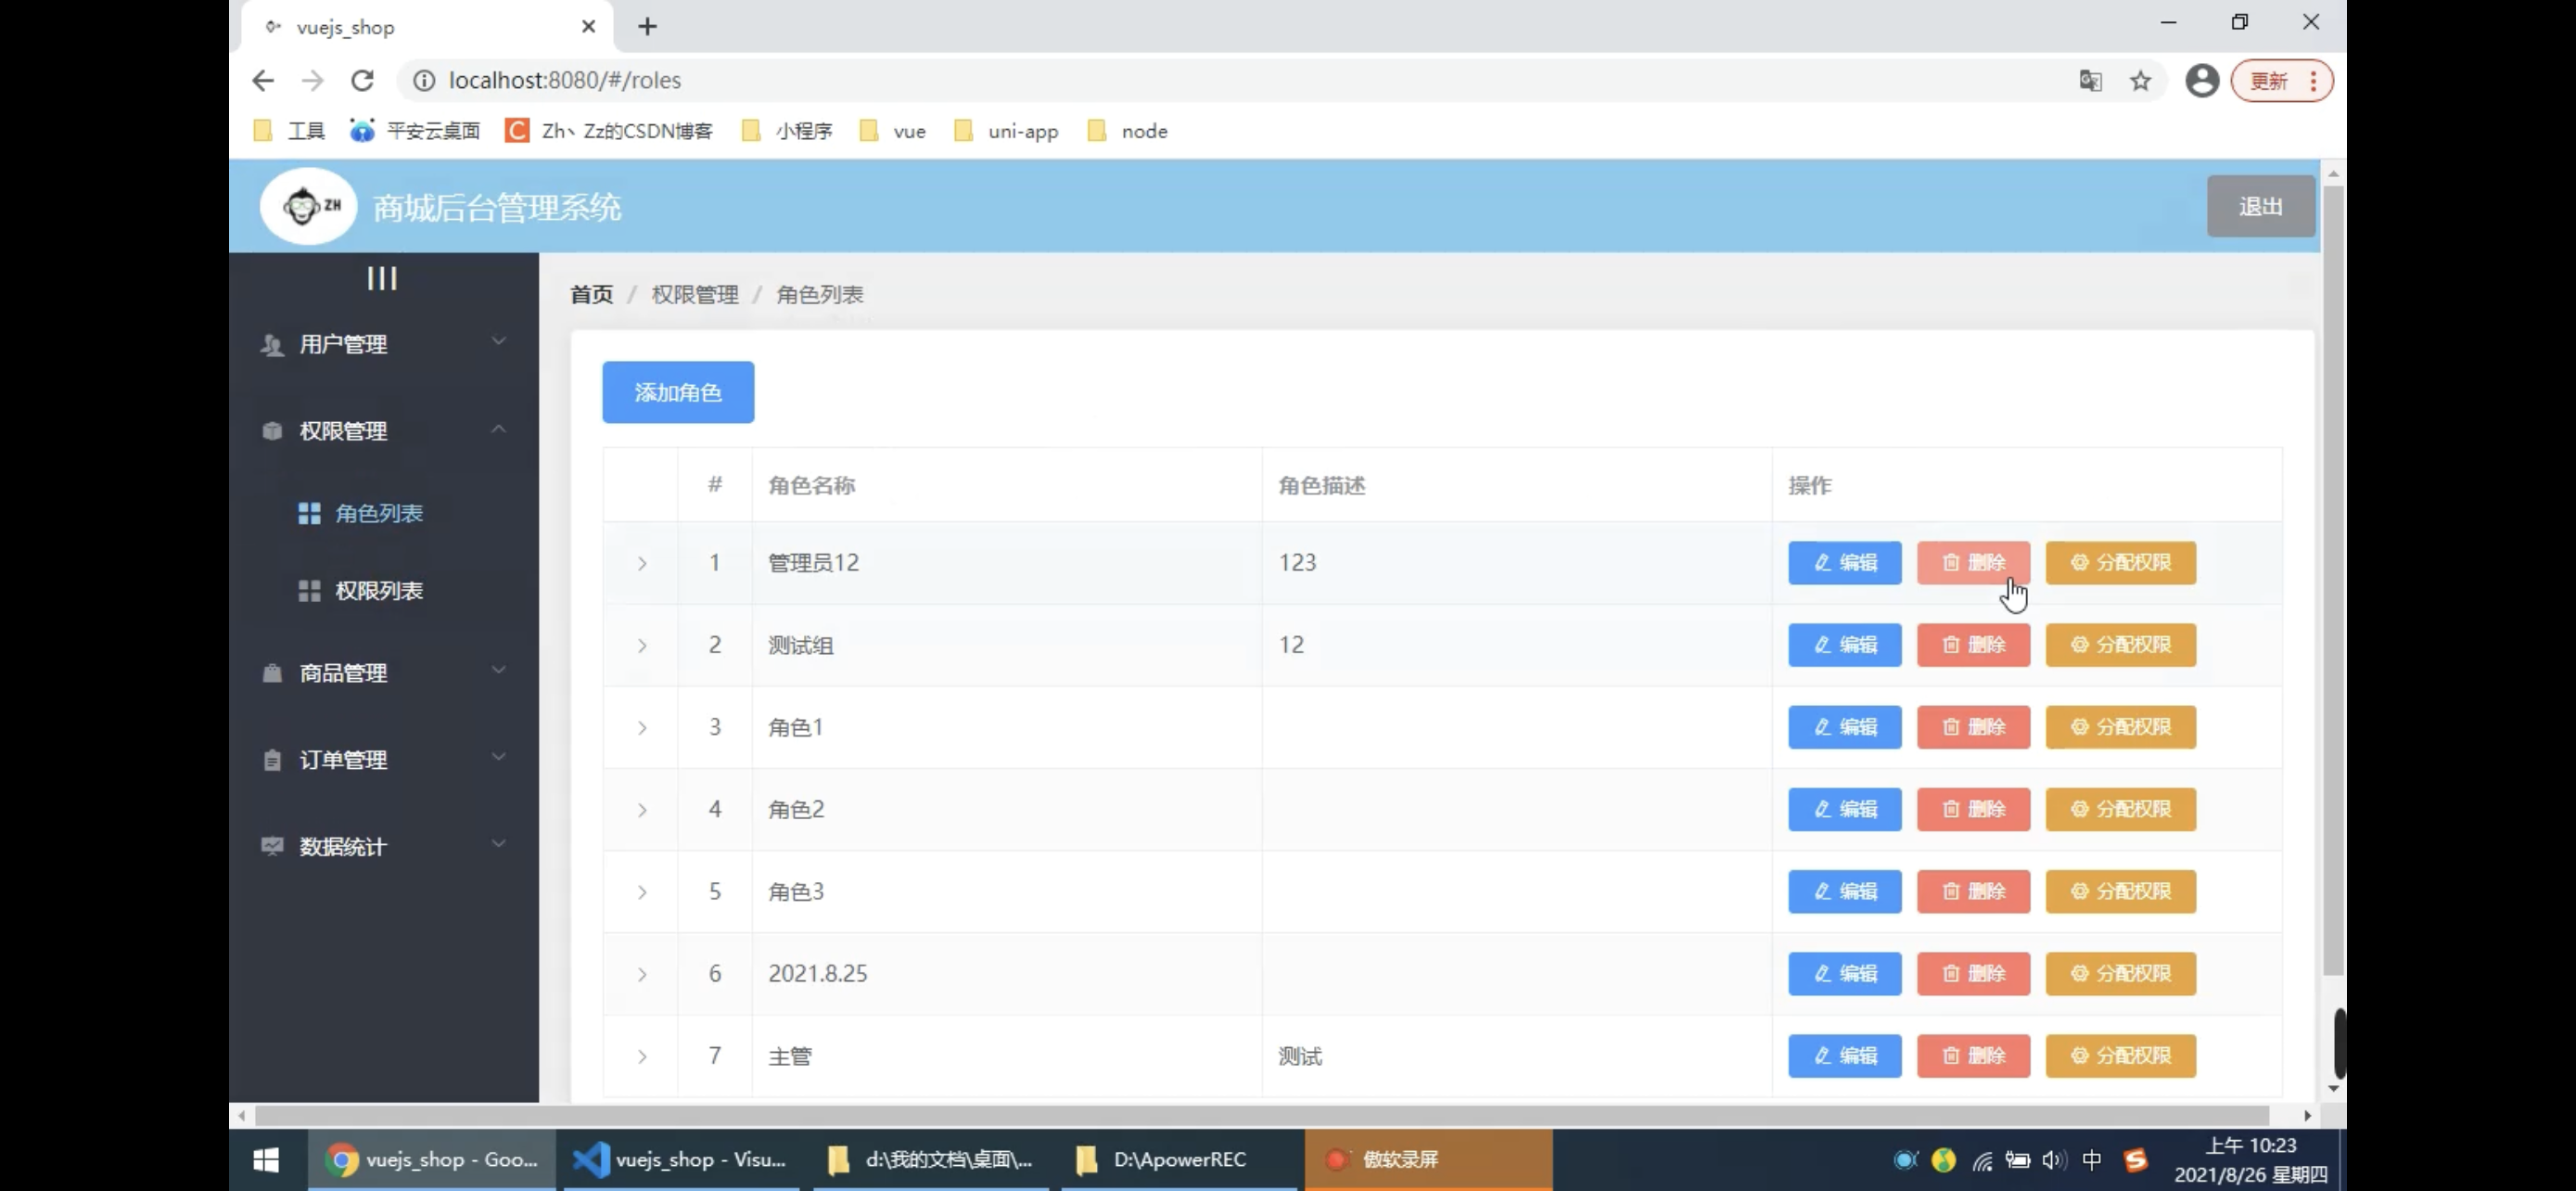
Task: Open the Chrome profile avatar
Action: (x=2202, y=80)
